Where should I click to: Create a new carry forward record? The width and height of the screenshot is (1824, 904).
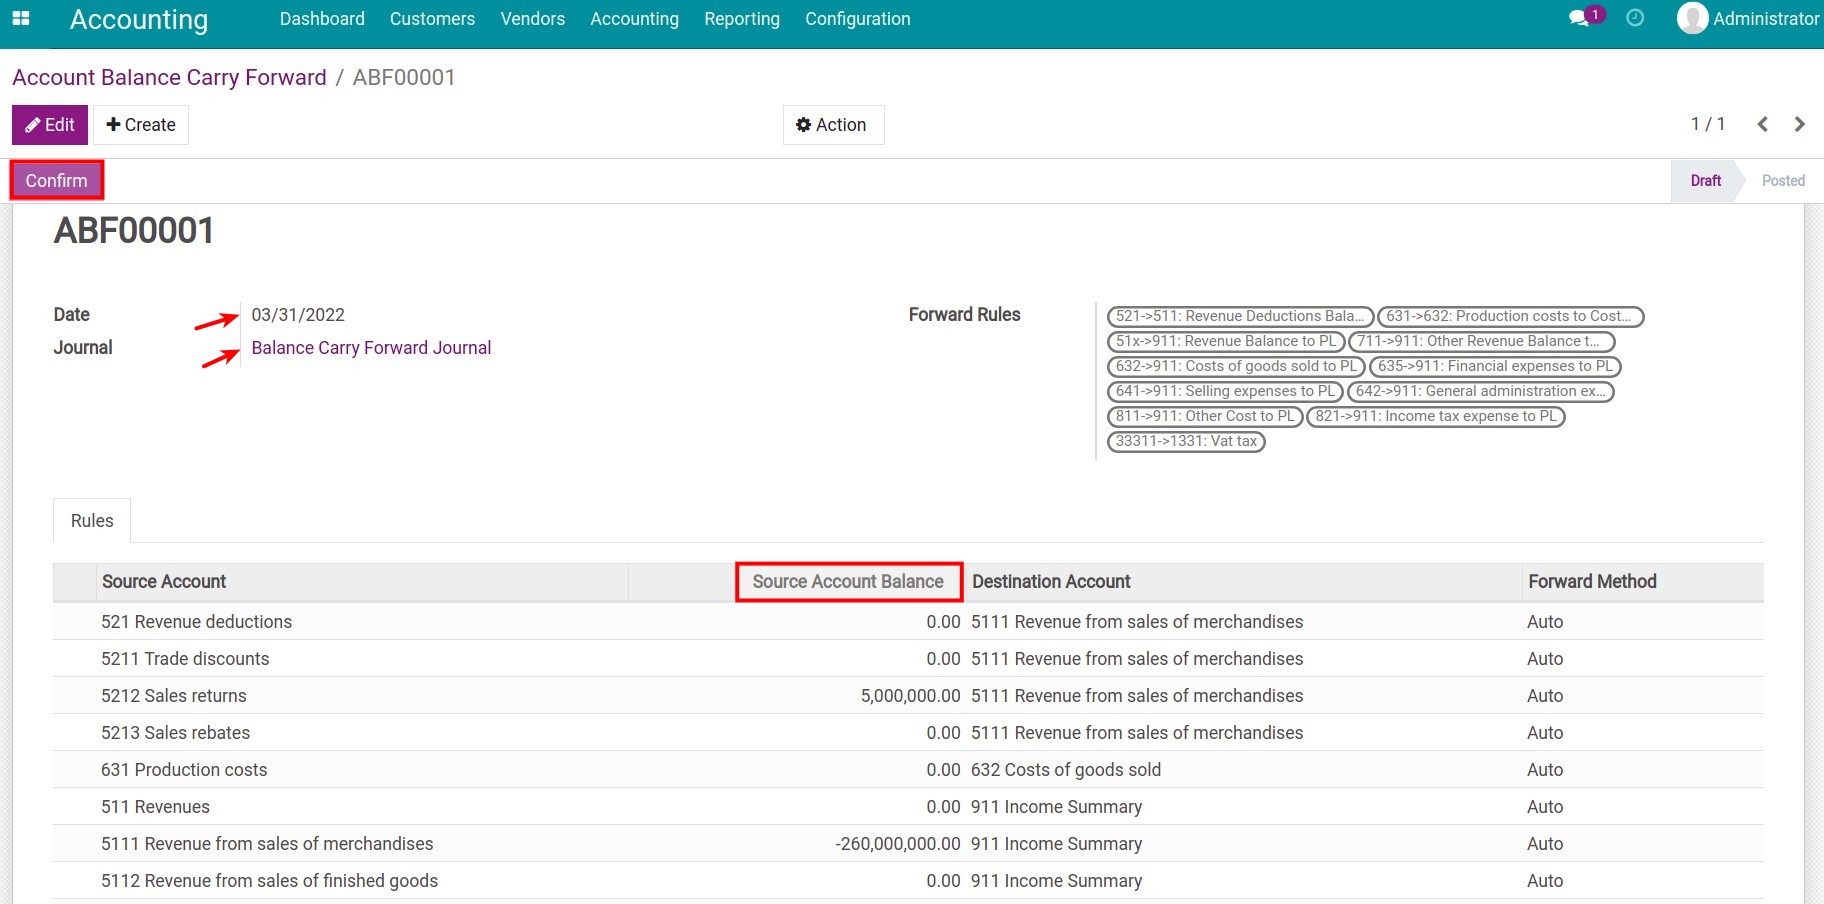(x=141, y=125)
